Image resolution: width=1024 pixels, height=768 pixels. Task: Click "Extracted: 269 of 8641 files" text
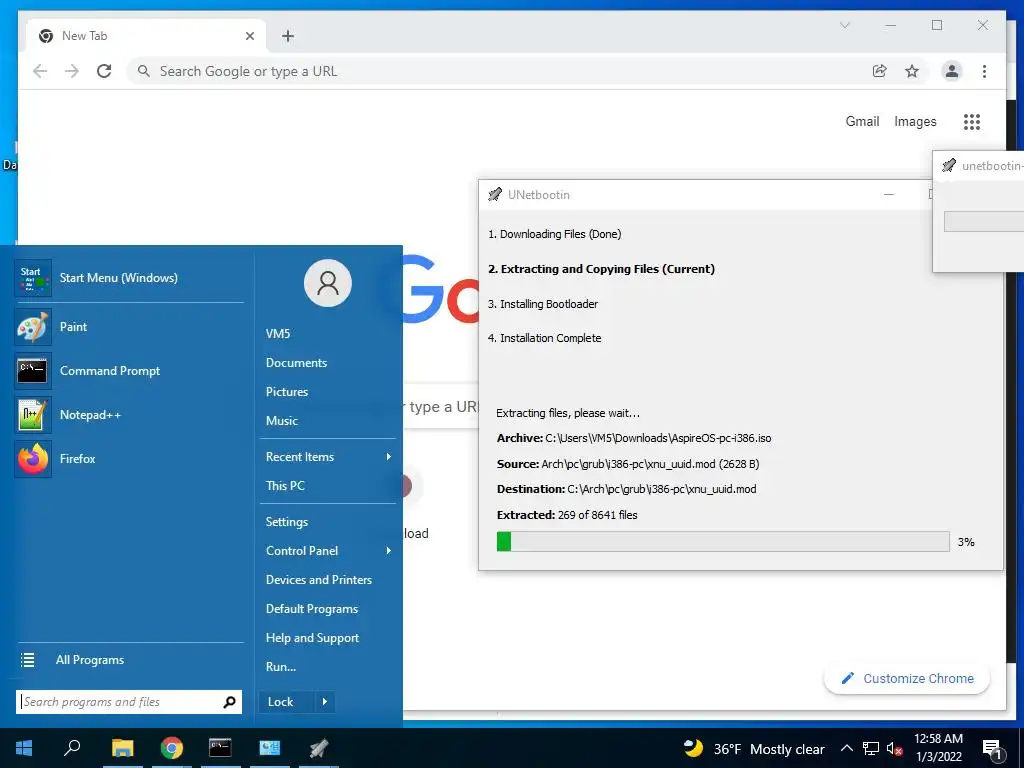click(567, 515)
